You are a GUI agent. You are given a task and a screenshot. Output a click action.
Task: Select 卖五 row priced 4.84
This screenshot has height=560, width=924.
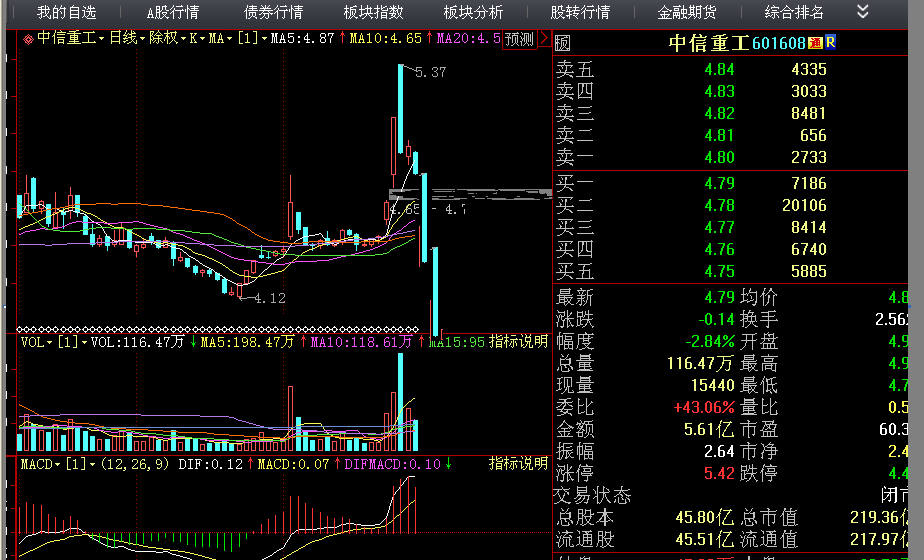730,70
